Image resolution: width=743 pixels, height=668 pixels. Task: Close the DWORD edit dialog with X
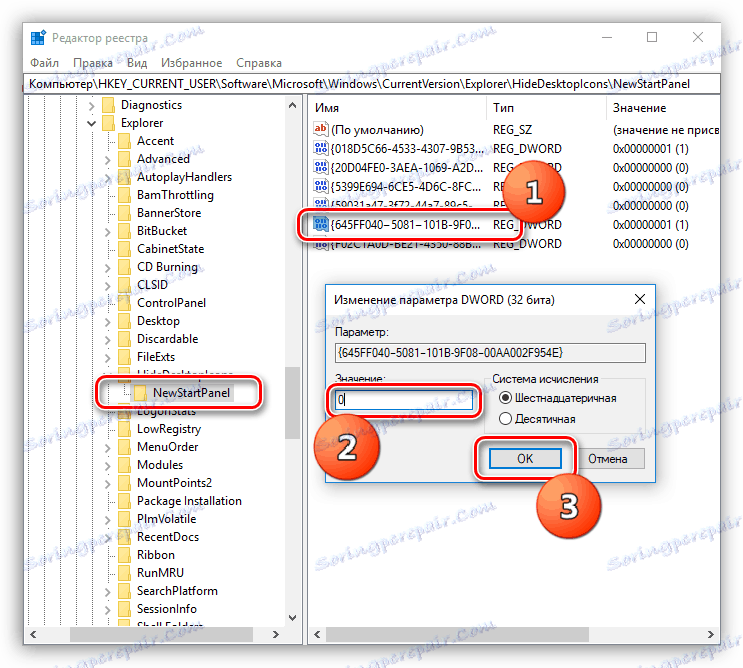[640, 299]
